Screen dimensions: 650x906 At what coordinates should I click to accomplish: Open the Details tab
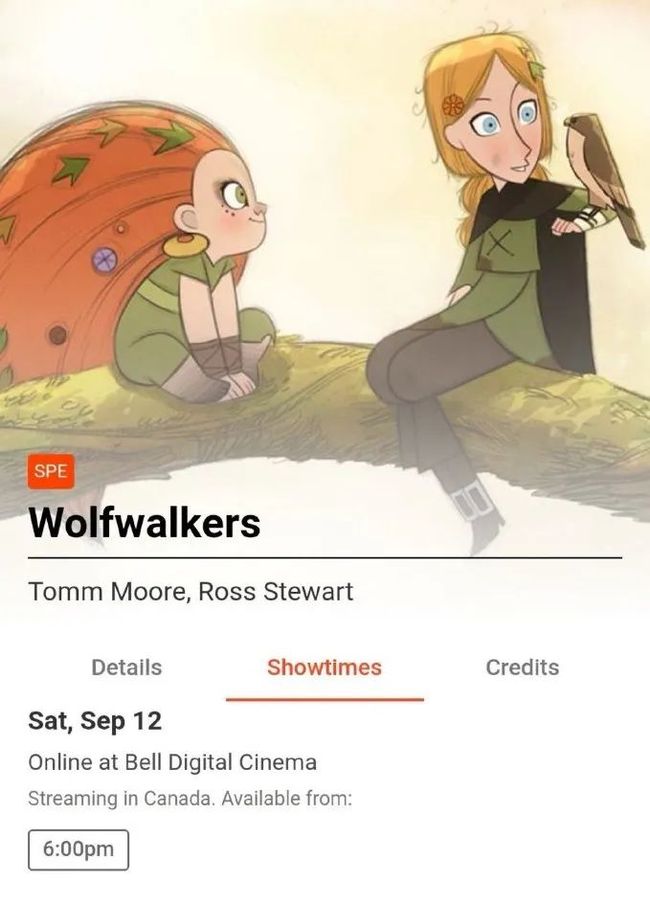click(x=127, y=667)
